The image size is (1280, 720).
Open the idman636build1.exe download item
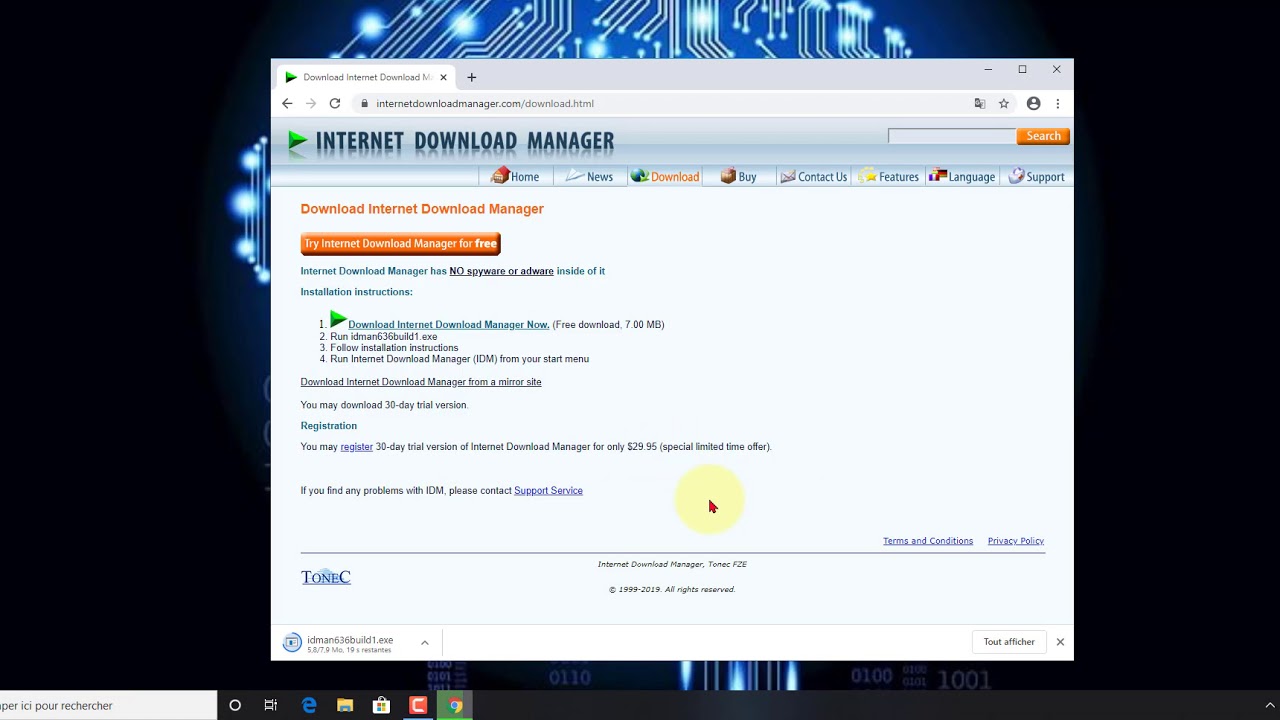click(x=345, y=643)
